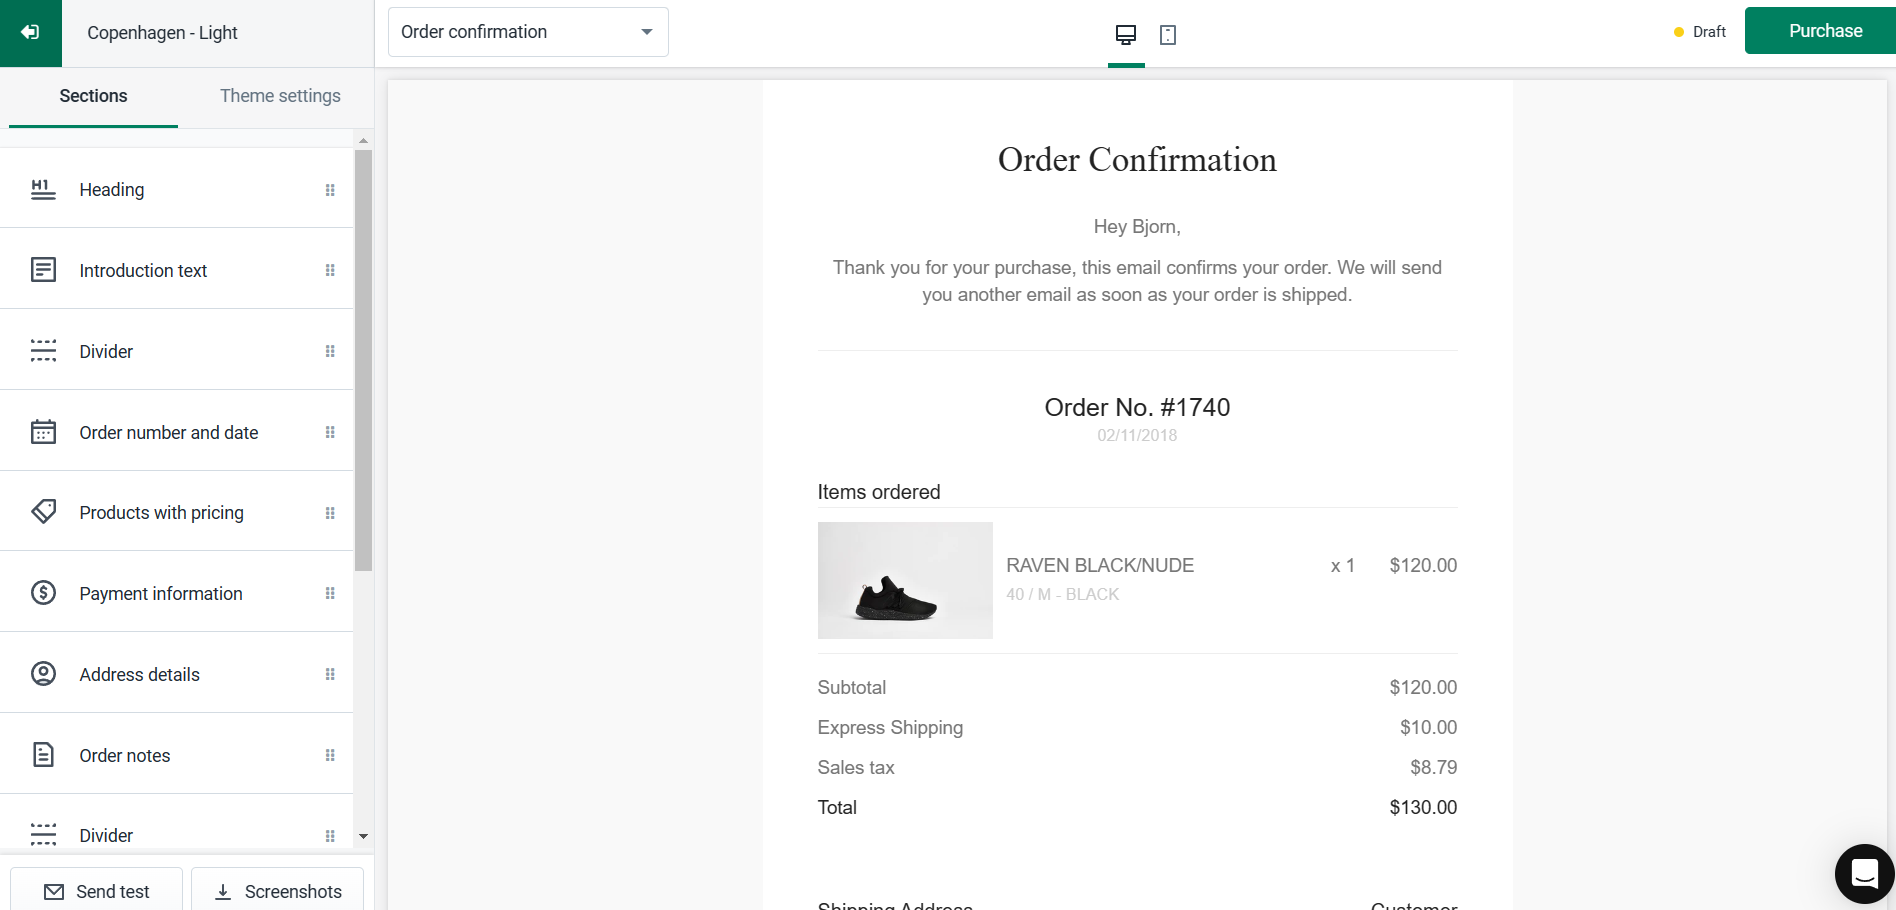Click the Purchase button
The image size is (1896, 910).
pyautogui.click(x=1825, y=31)
